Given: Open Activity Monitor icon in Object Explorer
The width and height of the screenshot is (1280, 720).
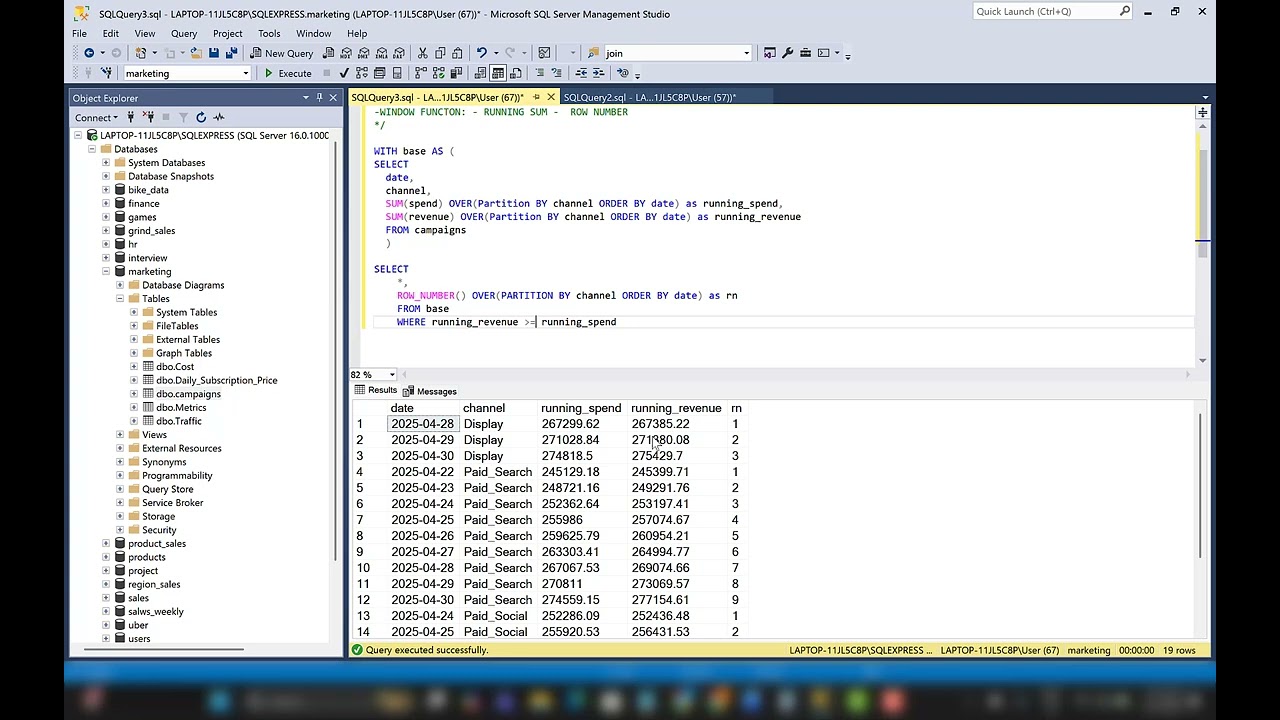Looking at the screenshot, I should (x=219, y=117).
